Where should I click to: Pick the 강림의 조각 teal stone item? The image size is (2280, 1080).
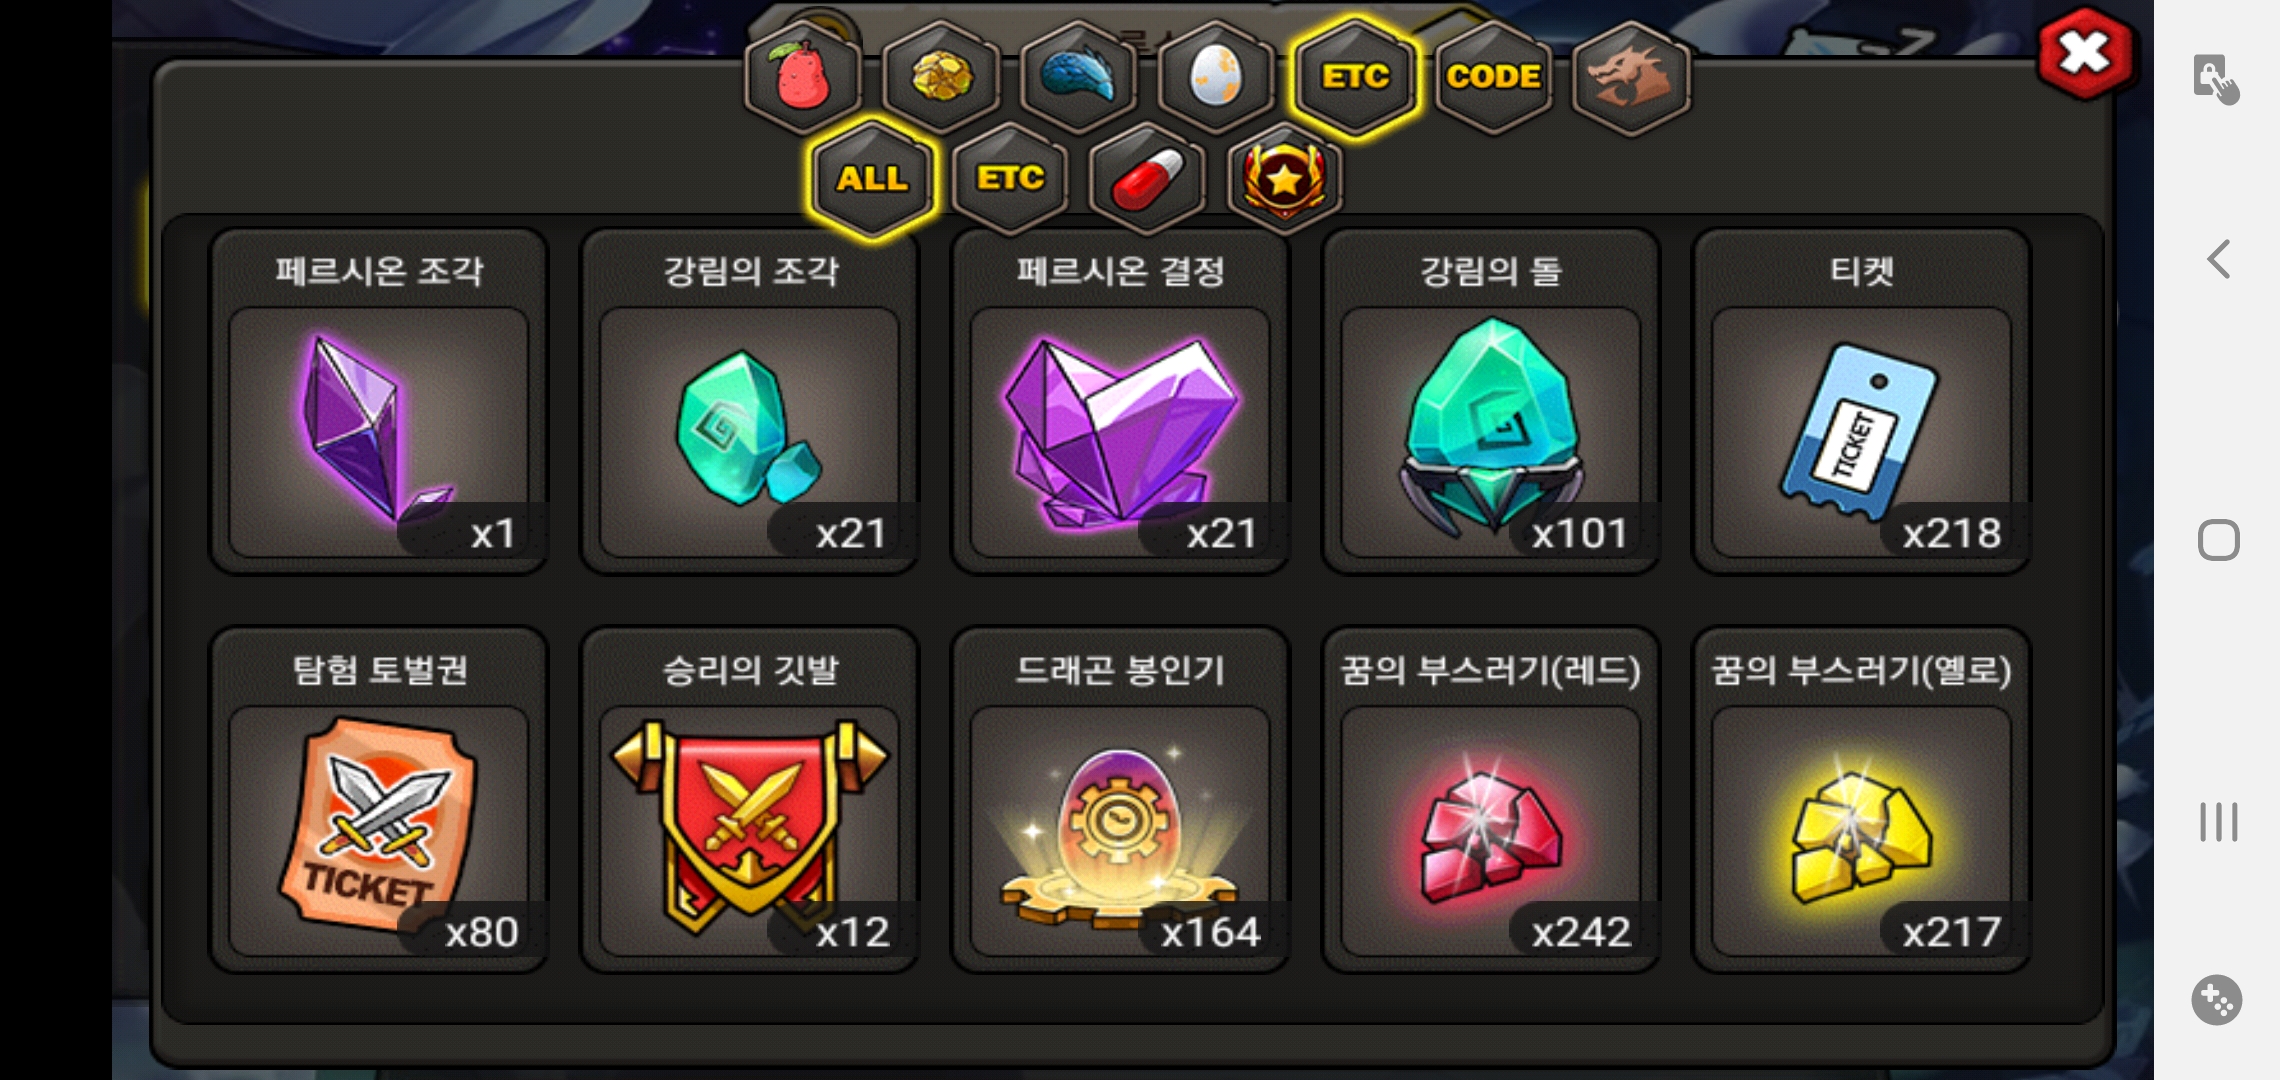coord(750,402)
